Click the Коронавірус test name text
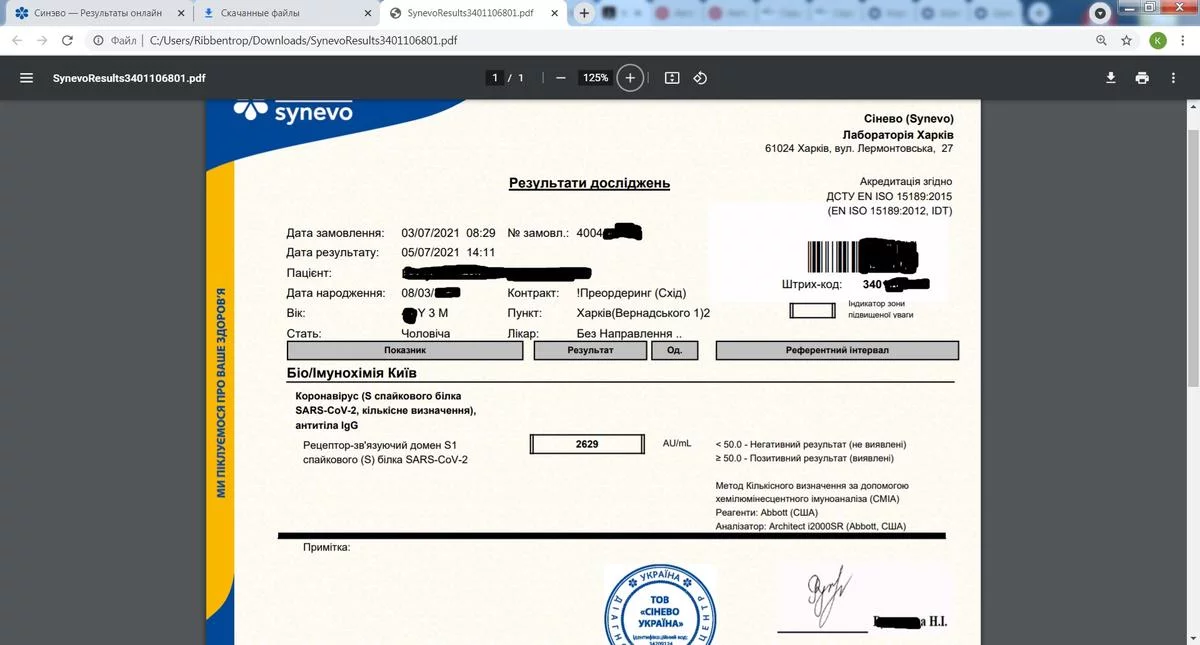Image resolution: width=1200 pixels, height=645 pixels. tap(386, 410)
